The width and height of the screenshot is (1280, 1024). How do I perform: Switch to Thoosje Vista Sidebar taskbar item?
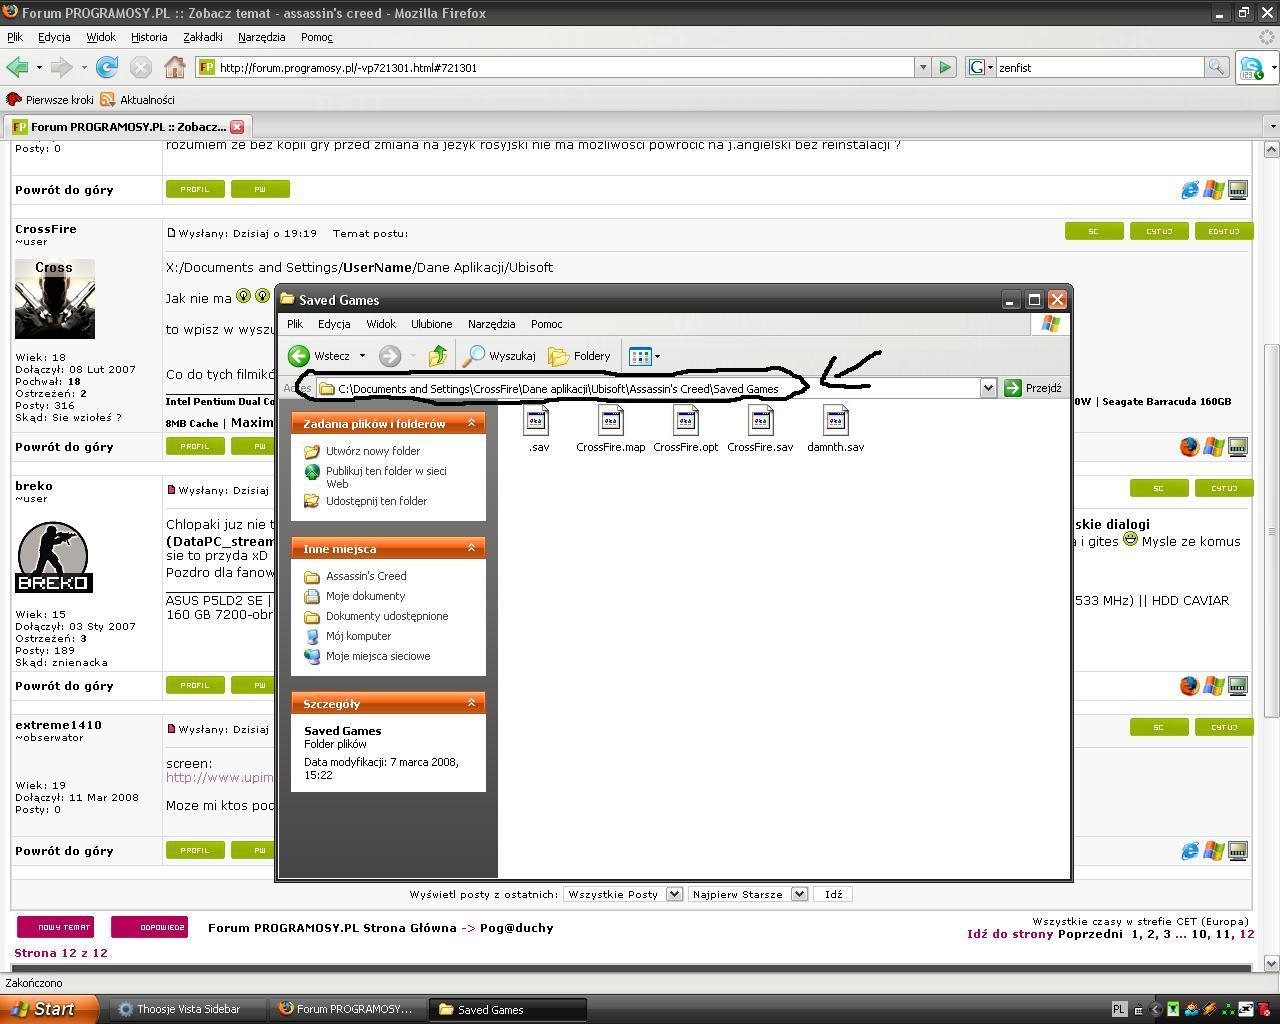pyautogui.click(x=188, y=1009)
